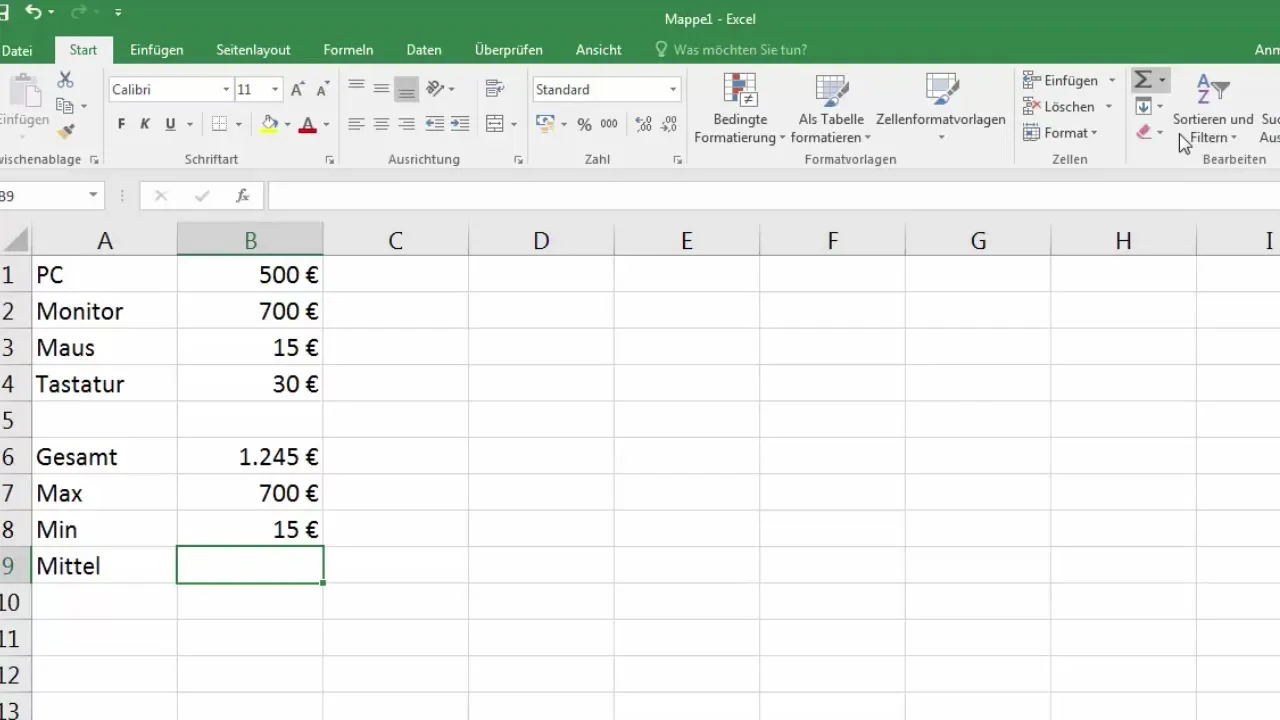
Task: Click the AutoSum sigma icon
Action: point(1143,80)
